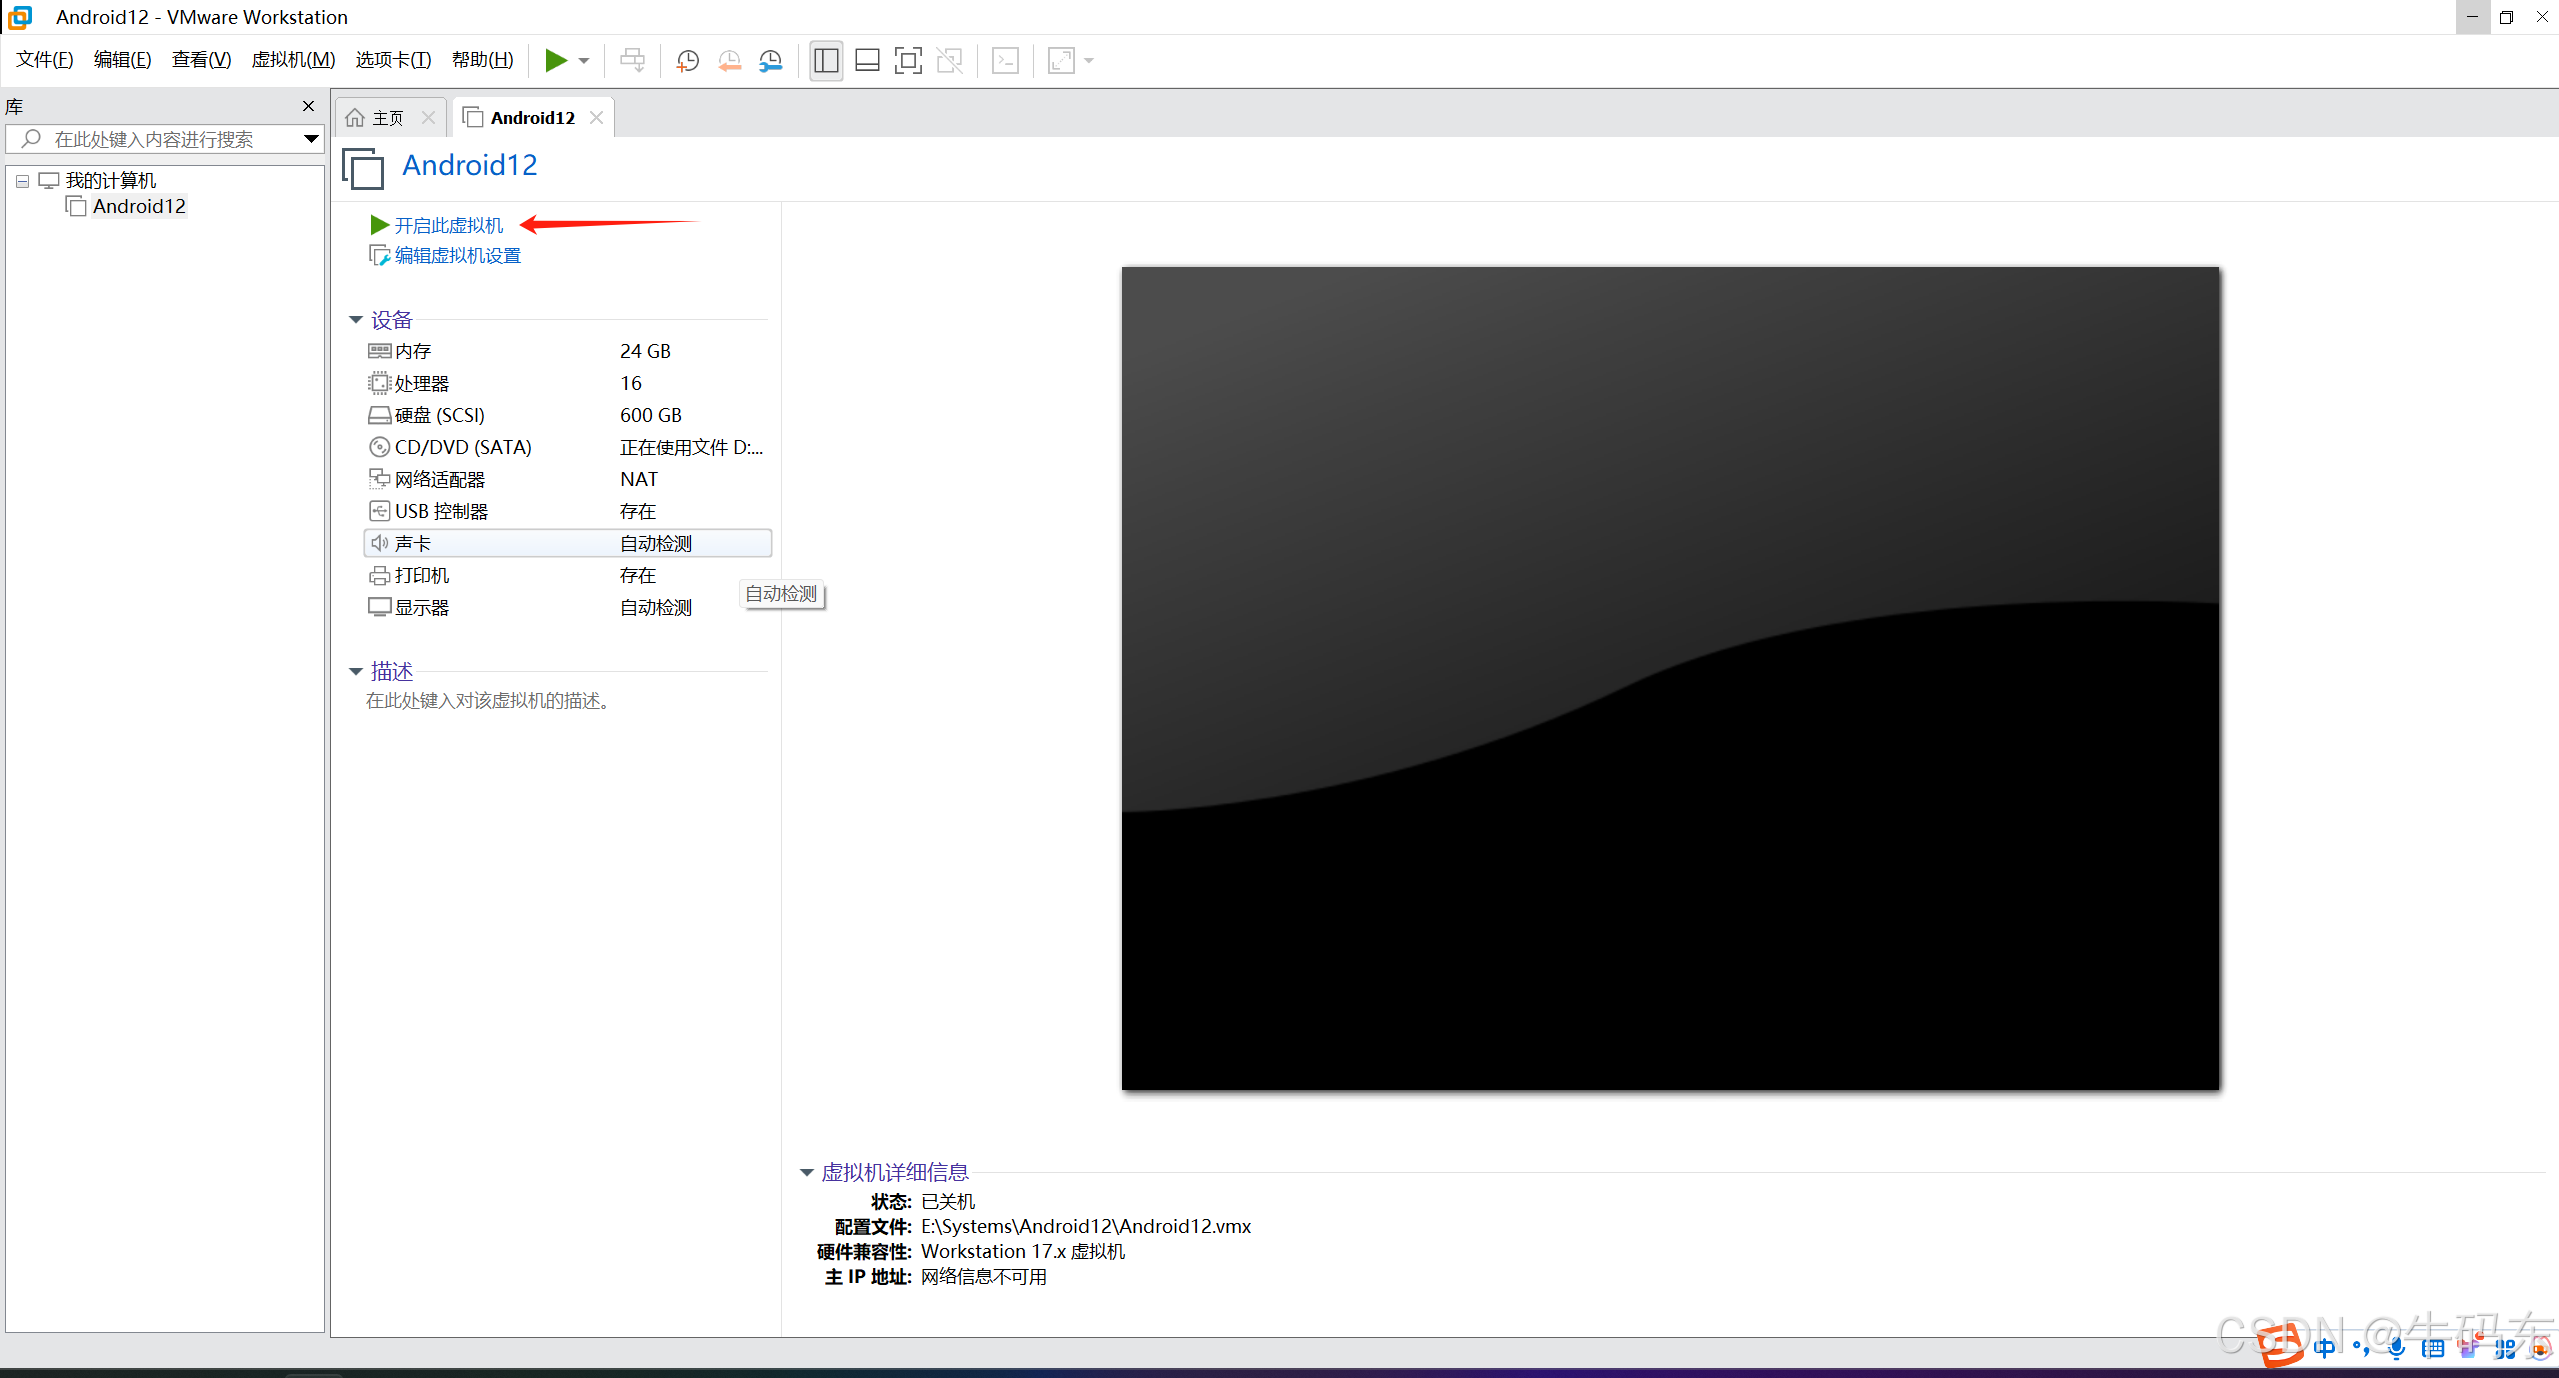Enter full screen mode icon
The image size is (2559, 1378).
point(908,61)
